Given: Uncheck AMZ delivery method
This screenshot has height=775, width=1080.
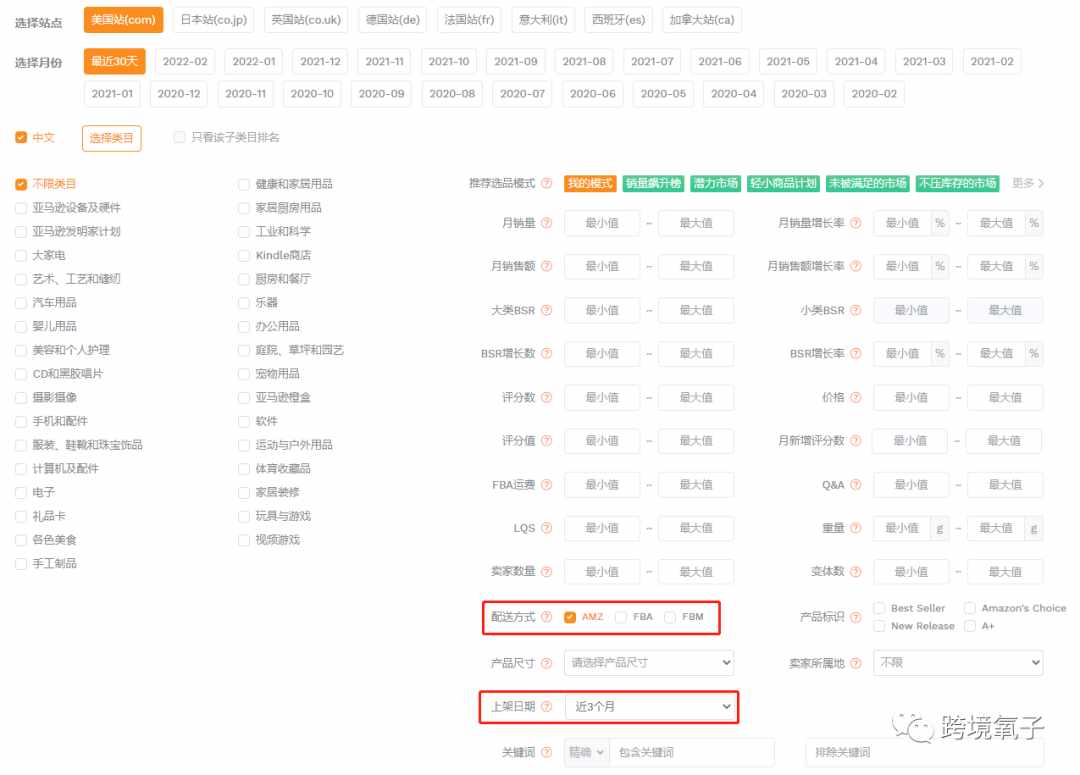Looking at the screenshot, I should 570,617.
